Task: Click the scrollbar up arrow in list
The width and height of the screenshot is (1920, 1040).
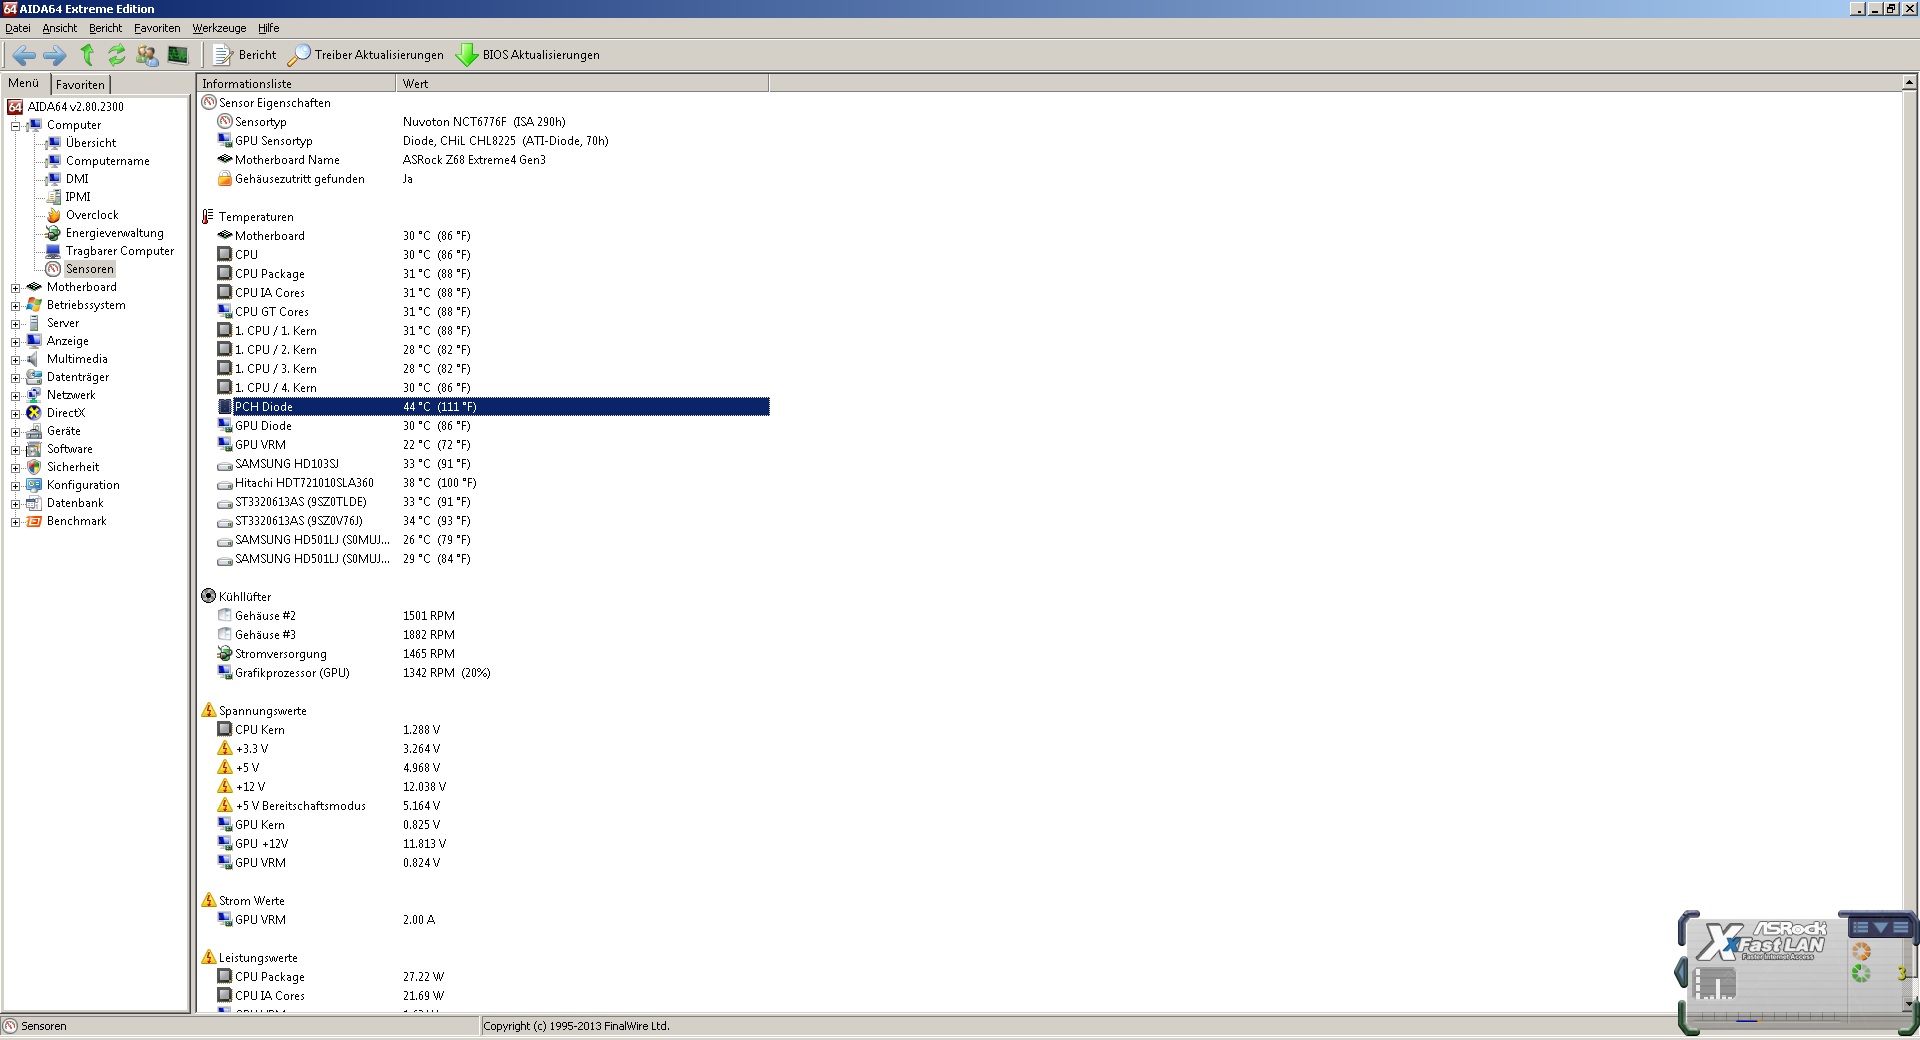Action: 1910,83
